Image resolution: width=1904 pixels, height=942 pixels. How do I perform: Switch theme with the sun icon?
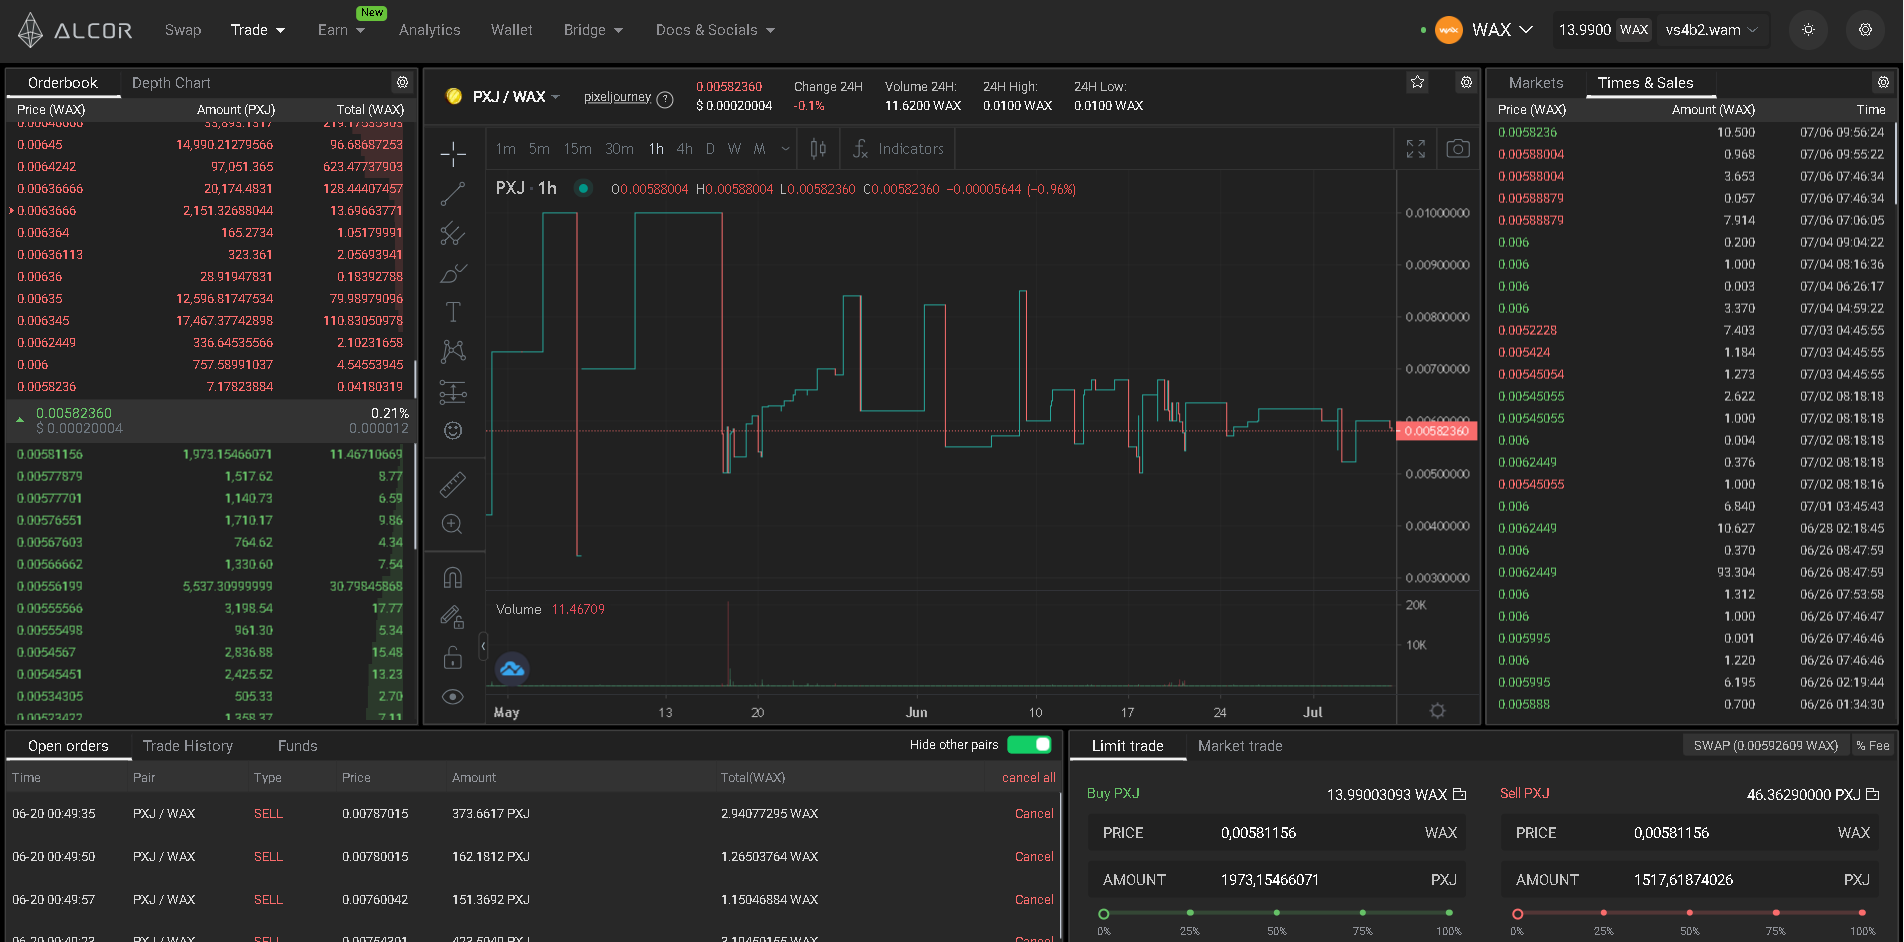[x=1808, y=30]
